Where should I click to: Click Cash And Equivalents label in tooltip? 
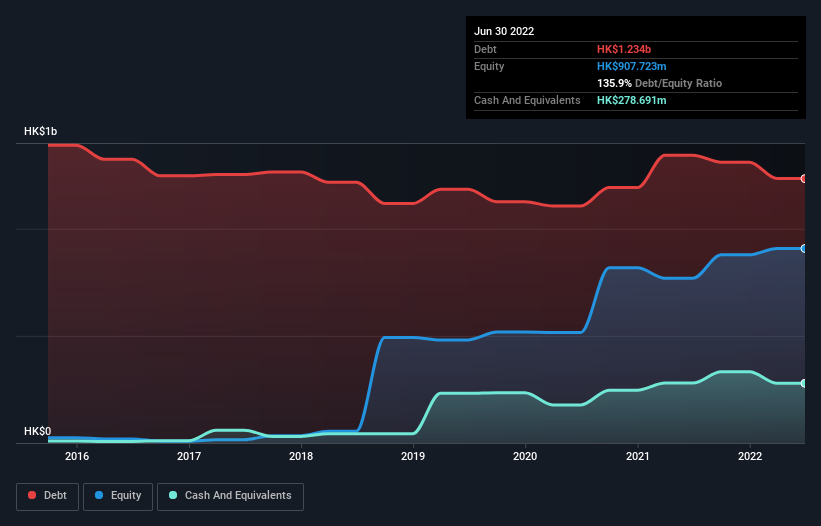tap(527, 100)
